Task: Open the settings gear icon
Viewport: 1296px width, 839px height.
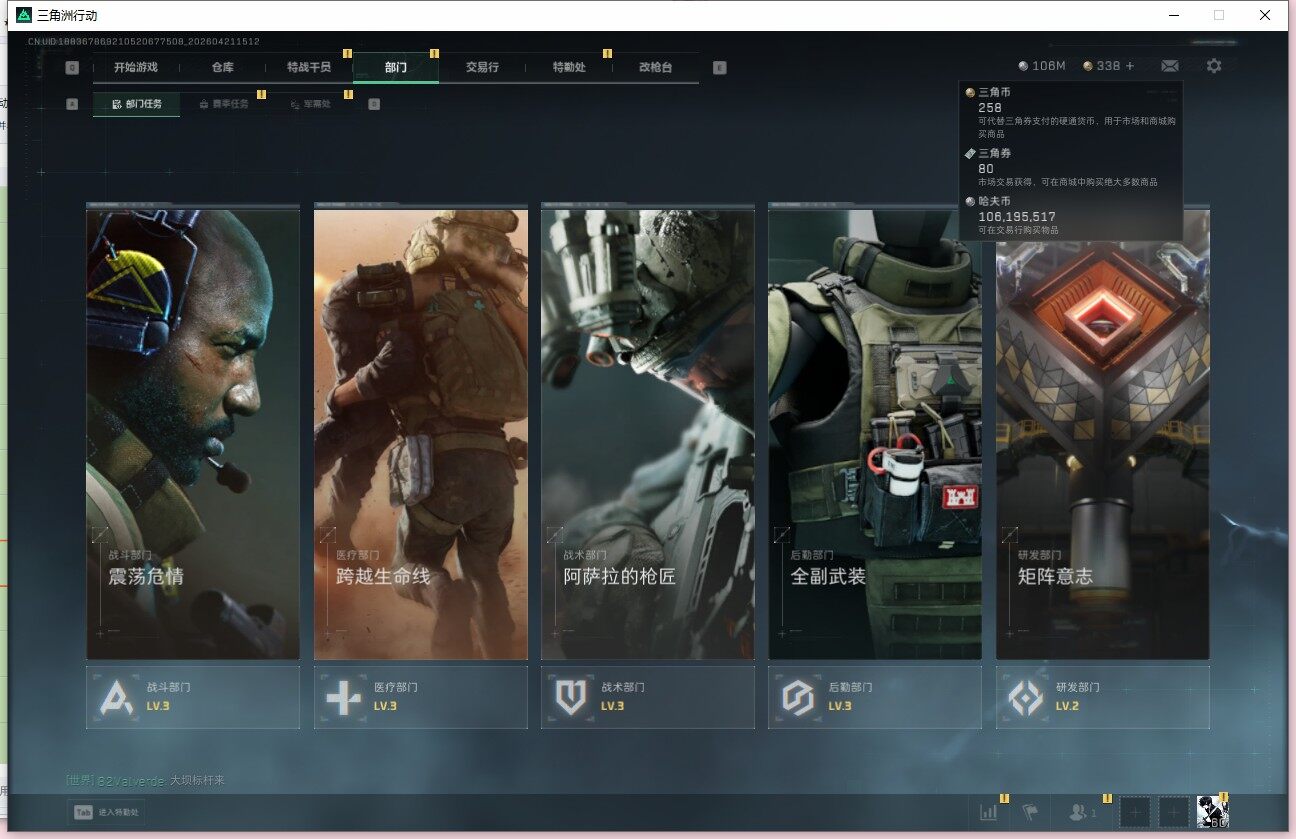Action: coord(1214,66)
